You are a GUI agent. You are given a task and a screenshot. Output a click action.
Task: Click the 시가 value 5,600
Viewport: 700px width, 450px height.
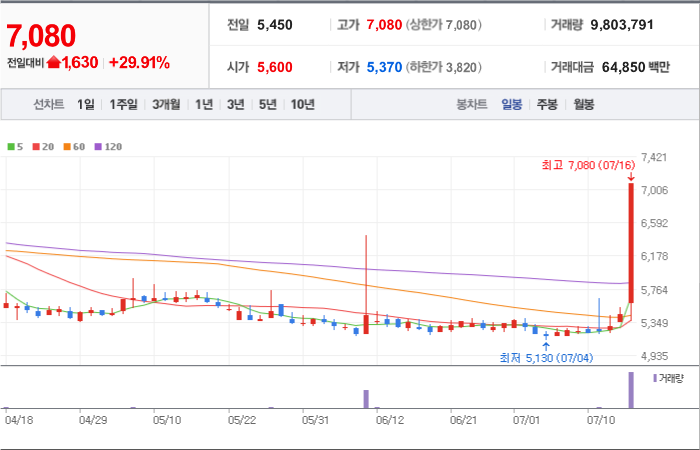pos(275,67)
